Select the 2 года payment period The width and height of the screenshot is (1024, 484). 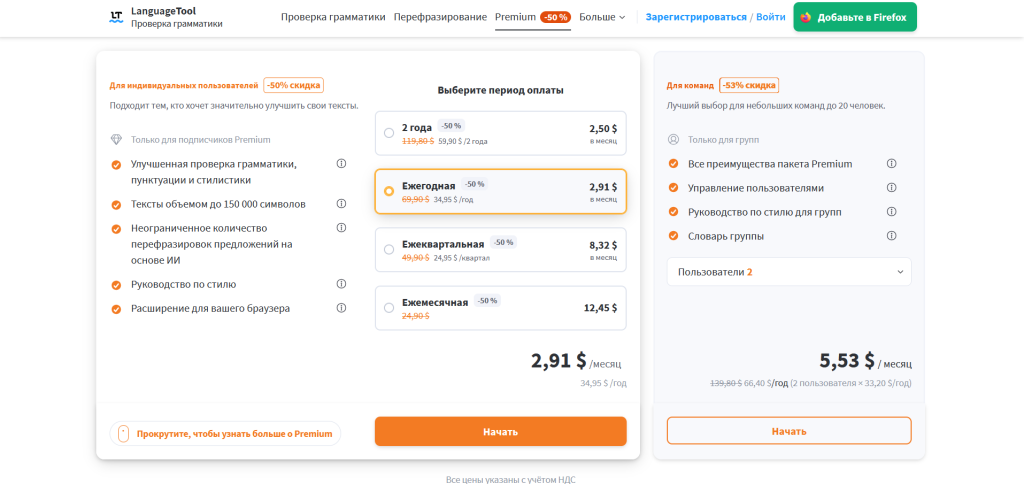click(x=501, y=133)
